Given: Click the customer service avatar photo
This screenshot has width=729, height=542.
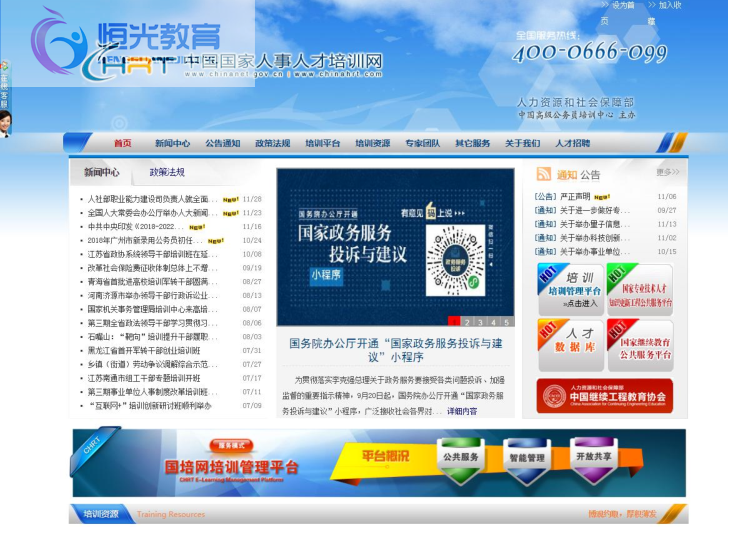Looking at the screenshot, I should point(5,124).
